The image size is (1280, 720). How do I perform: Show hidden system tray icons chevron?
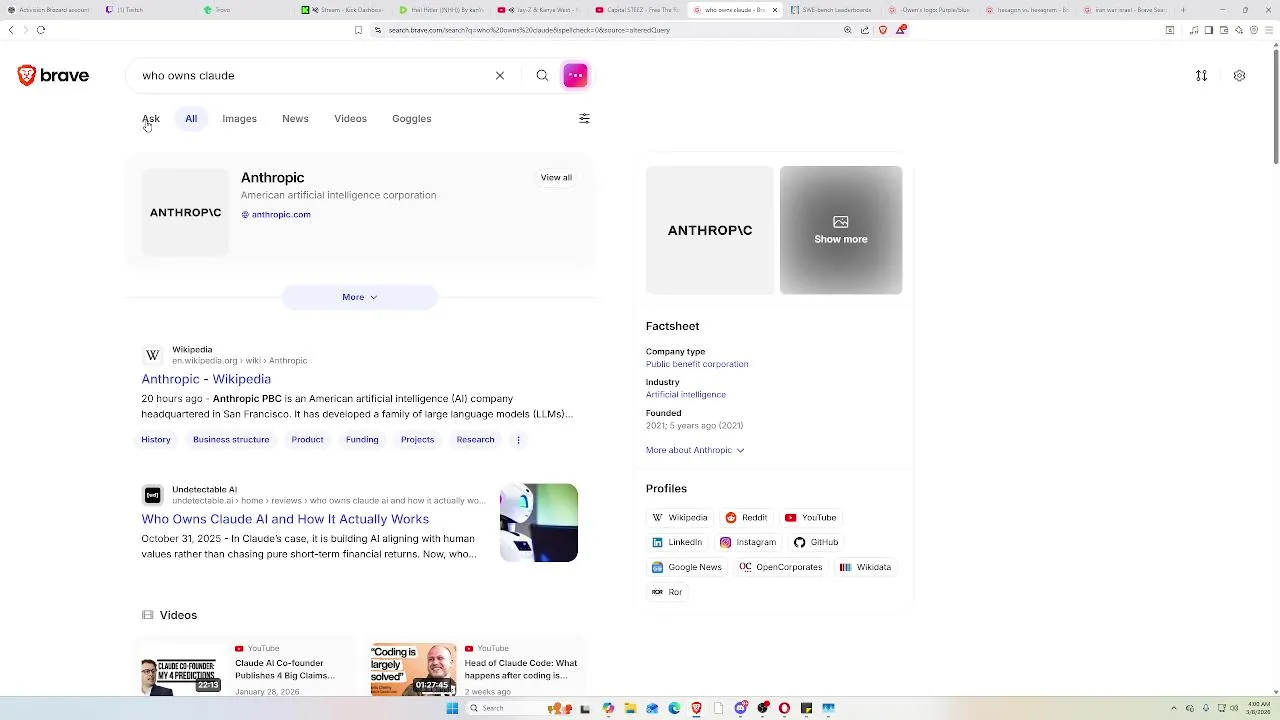pyautogui.click(x=1174, y=708)
